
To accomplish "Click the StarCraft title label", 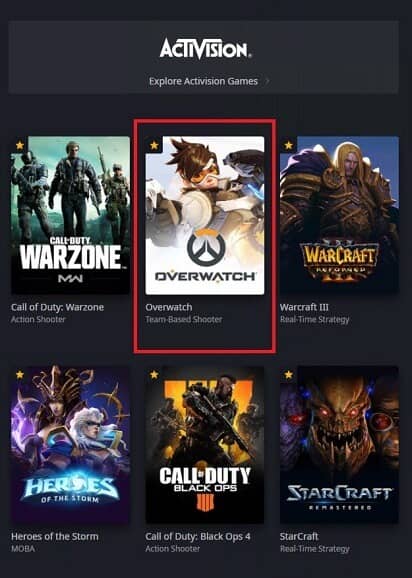I will (x=299, y=536).
